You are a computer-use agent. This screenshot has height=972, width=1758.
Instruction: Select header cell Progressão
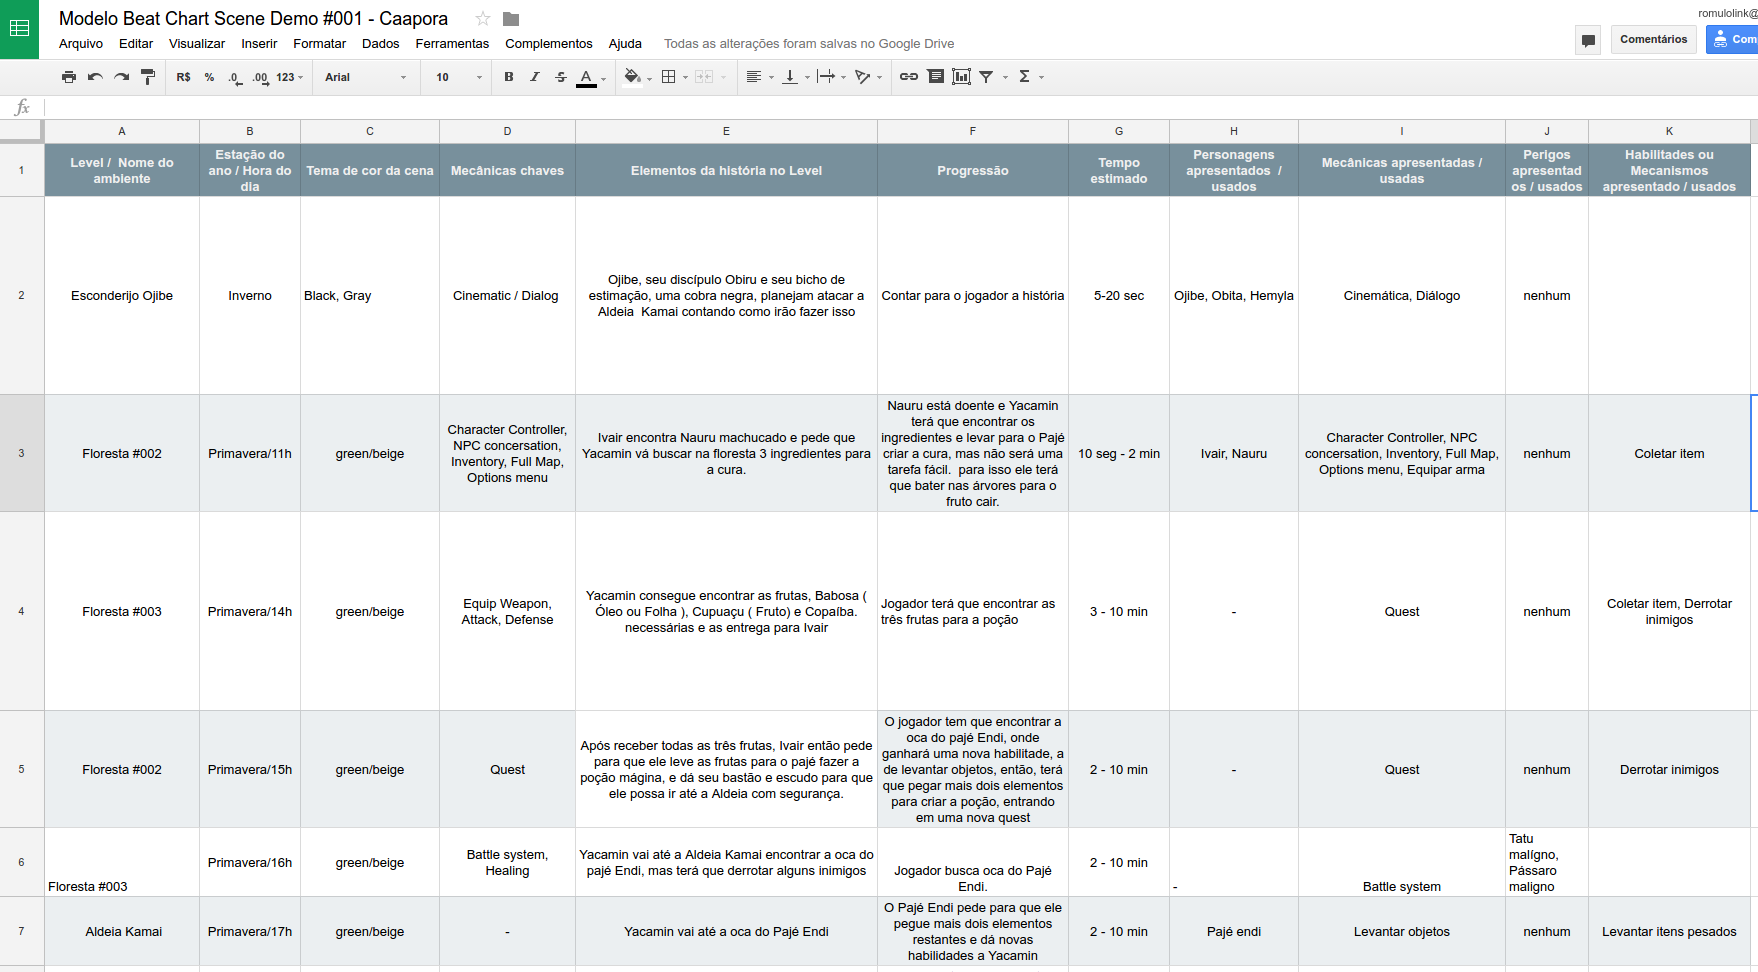972,171
